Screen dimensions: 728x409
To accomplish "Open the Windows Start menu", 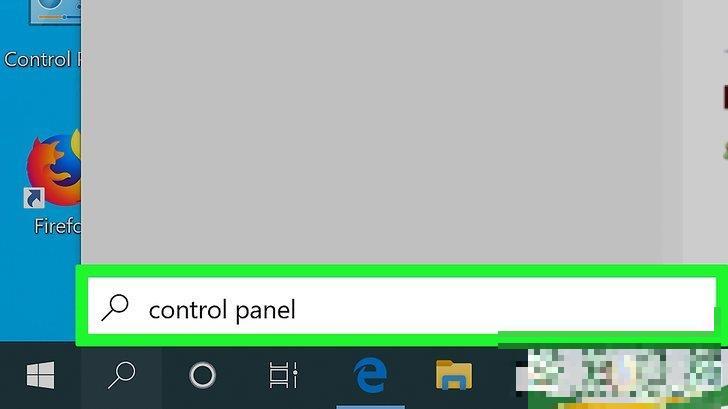I will 40,375.
